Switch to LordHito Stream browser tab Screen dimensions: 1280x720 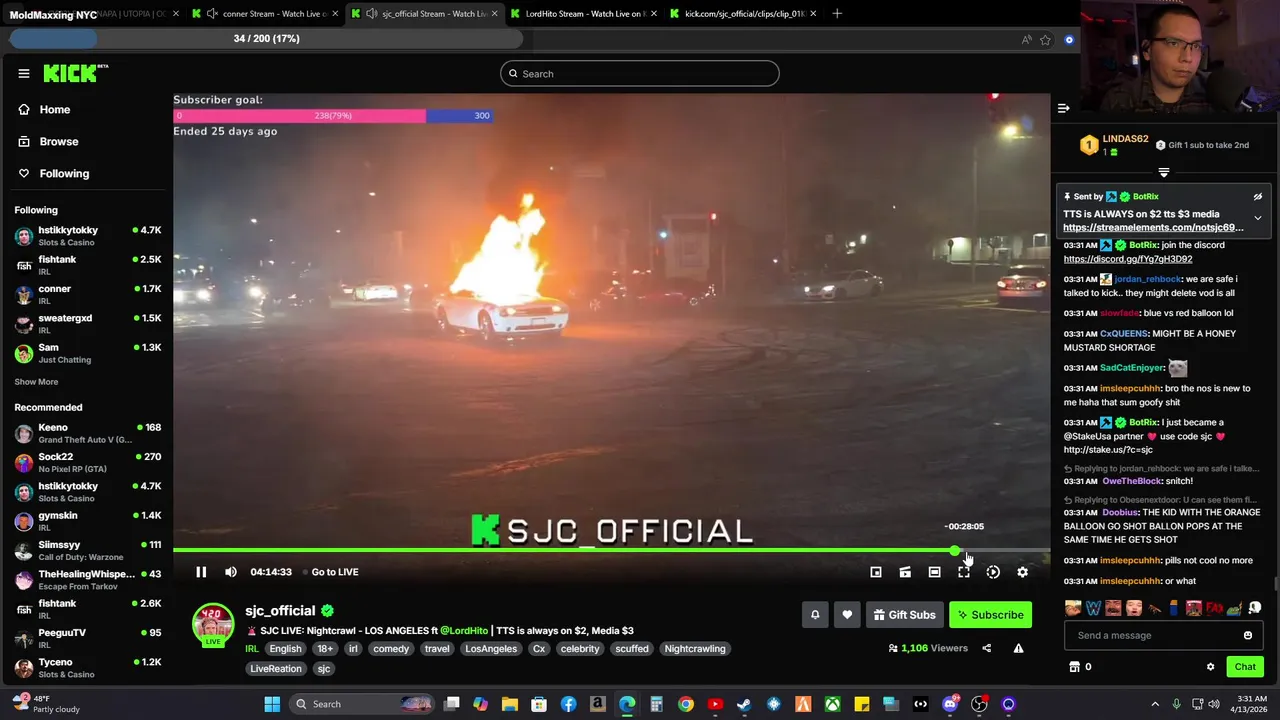point(585,14)
